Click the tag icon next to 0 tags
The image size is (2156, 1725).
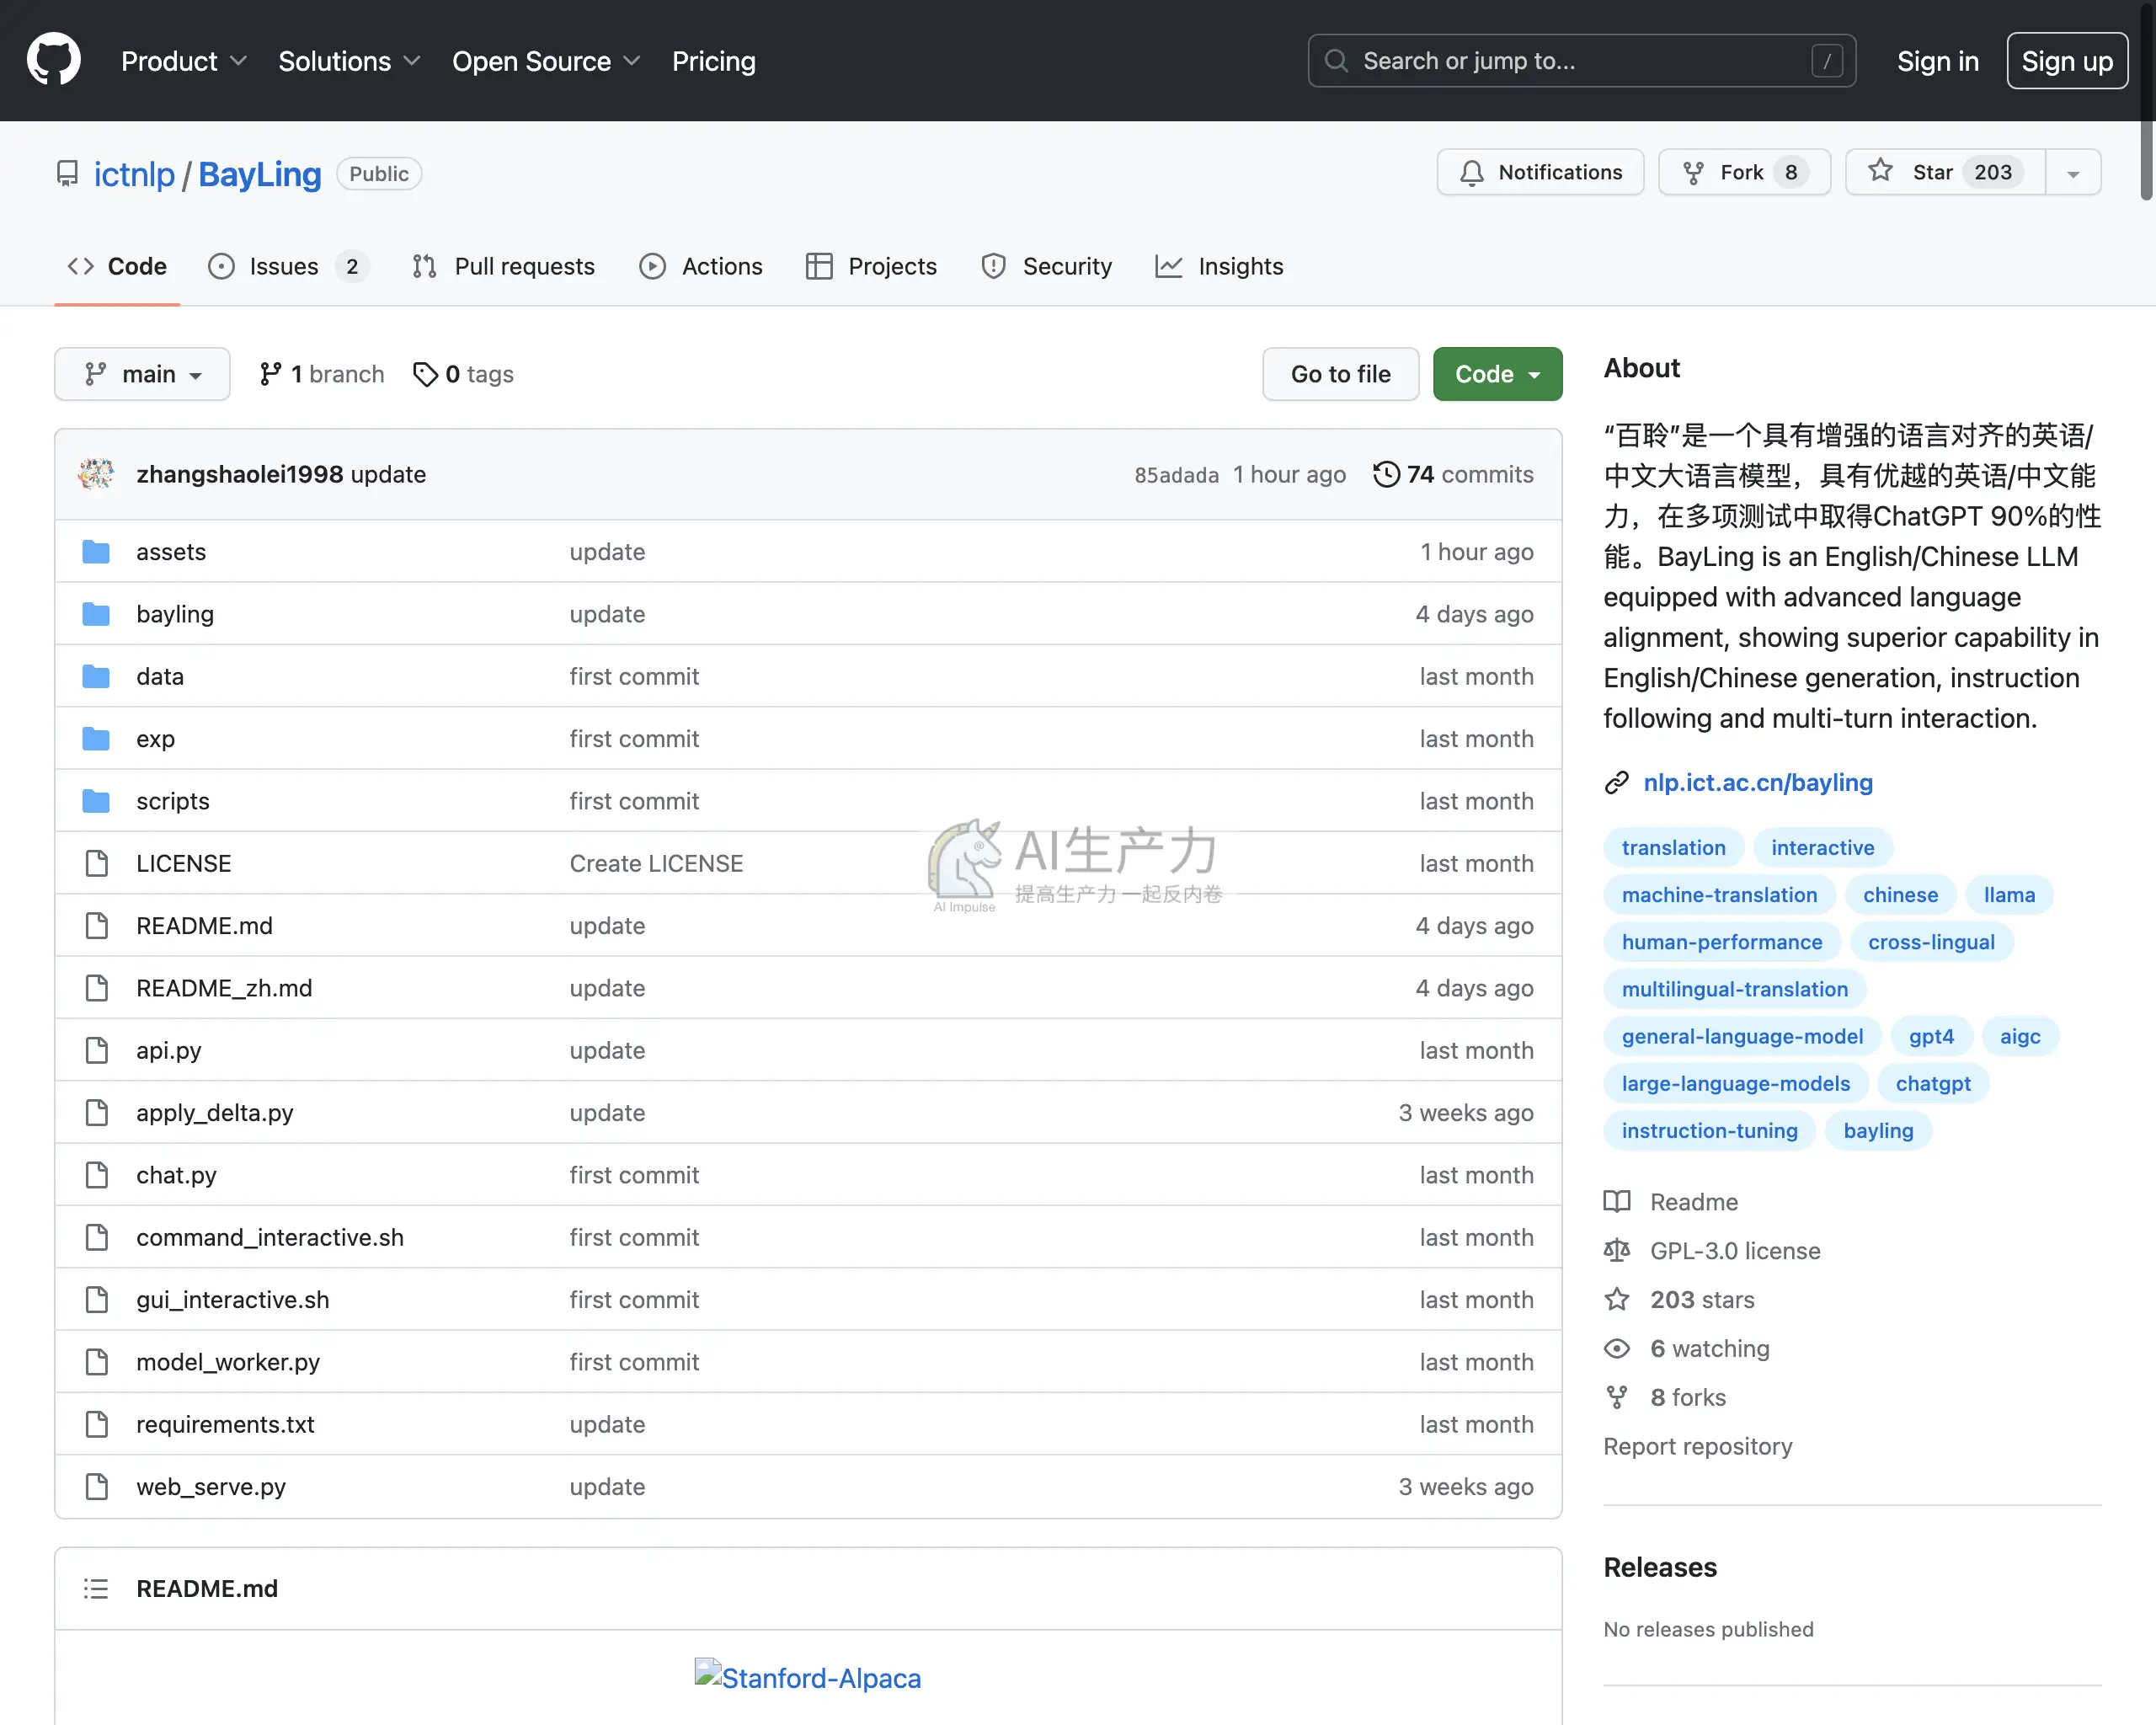tap(425, 374)
